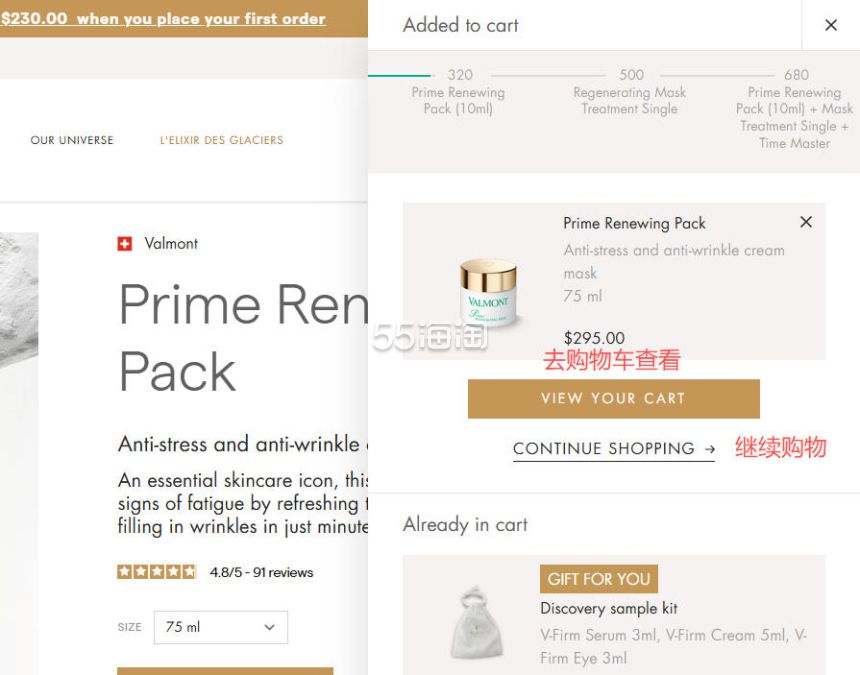Click the Swiss flag icon beside Valmont
This screenshot has height=675, width=860.
(x=125, y=243)
